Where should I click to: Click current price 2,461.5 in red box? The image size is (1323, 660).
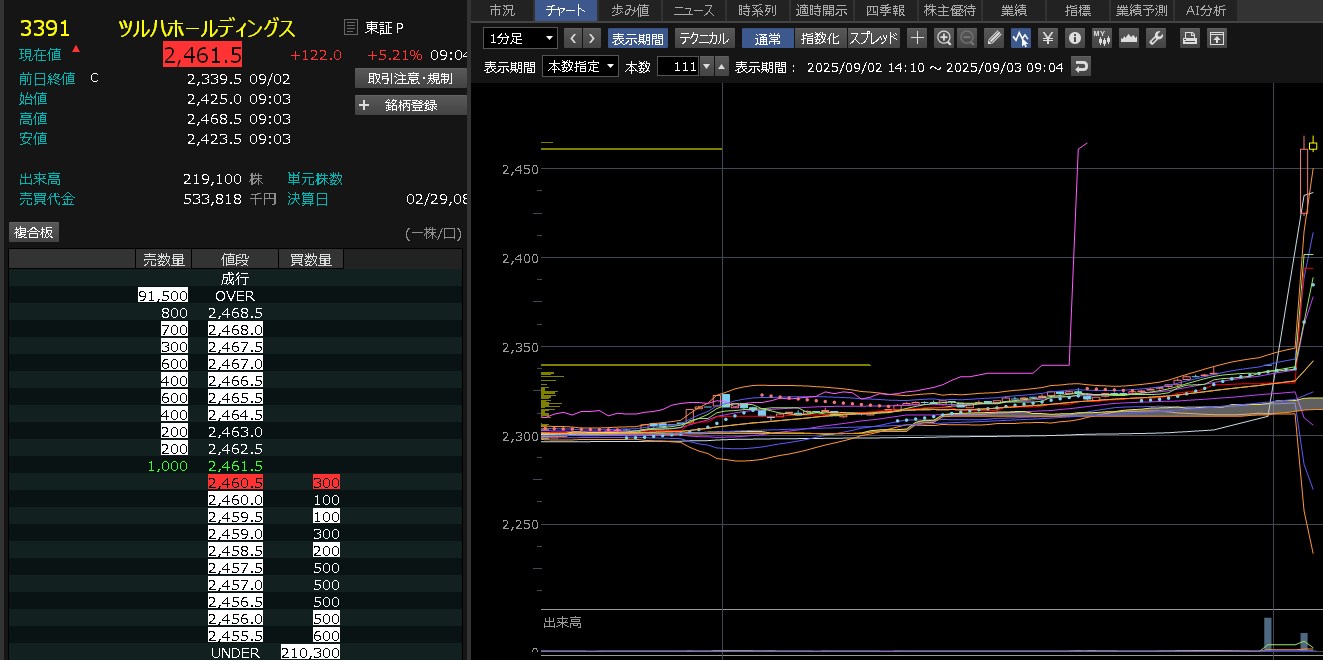tap(202, 55)
